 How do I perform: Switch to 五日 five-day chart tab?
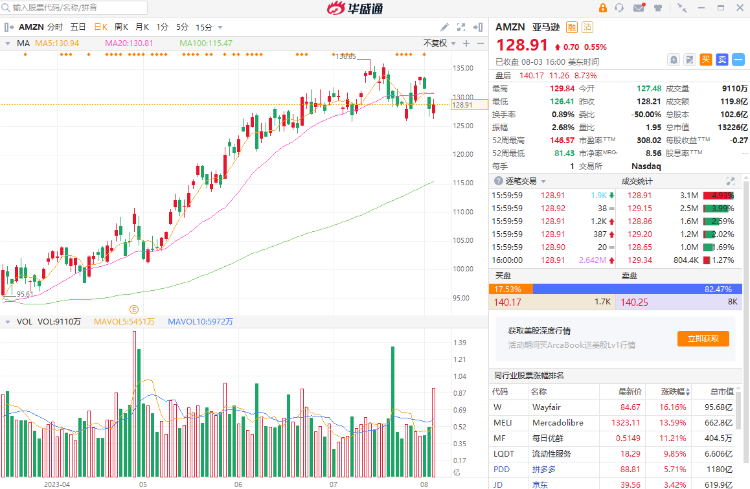[78, 27]
